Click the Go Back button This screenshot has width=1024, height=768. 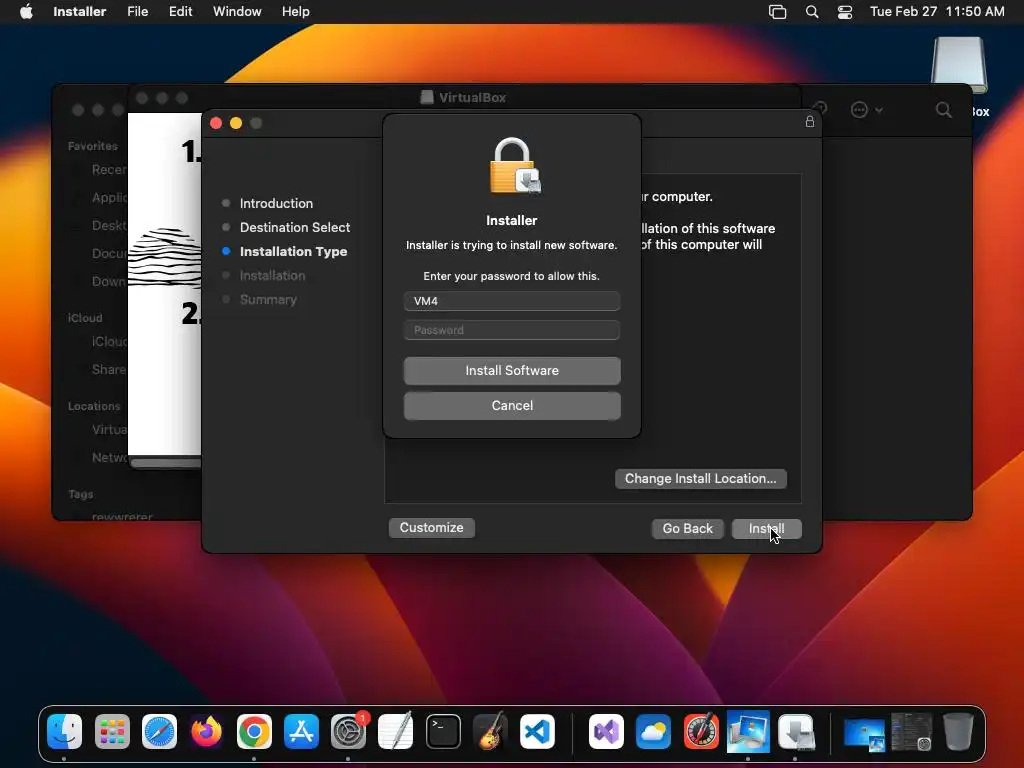[x=687, y=528]
